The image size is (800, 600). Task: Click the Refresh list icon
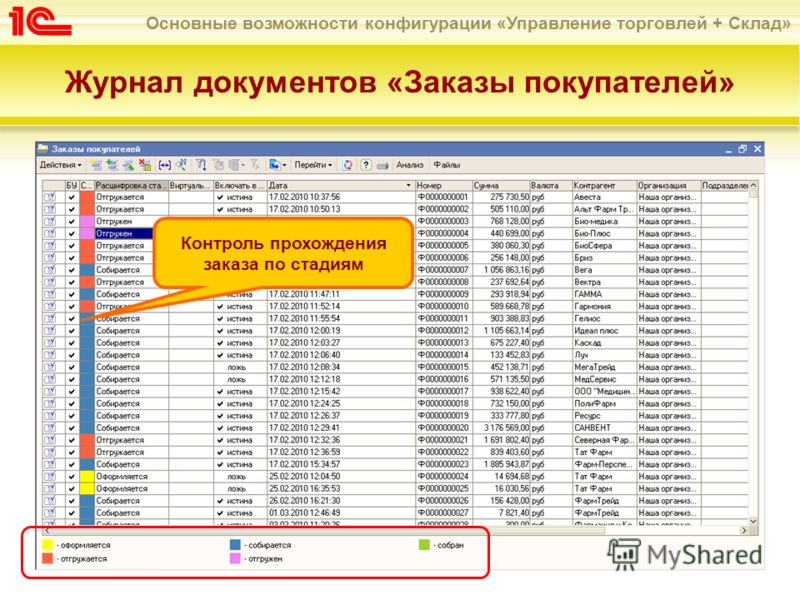[x=348, y=165]
